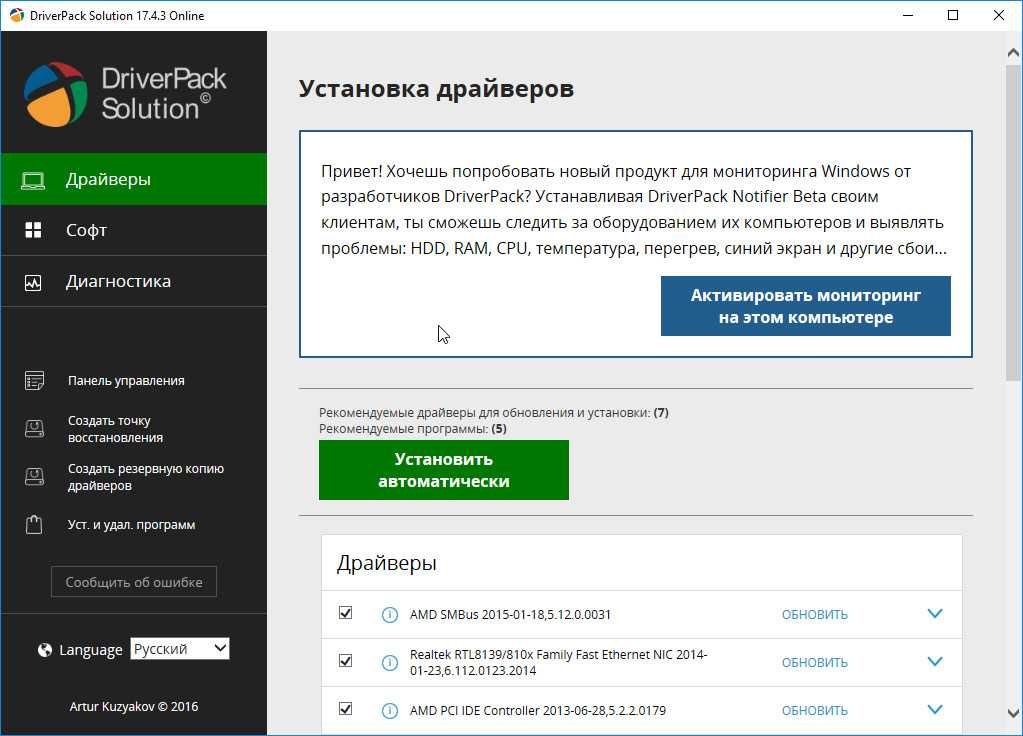Open the Драйверы section in sidebar
The image size is (1023, 736).
coord(134,179)
